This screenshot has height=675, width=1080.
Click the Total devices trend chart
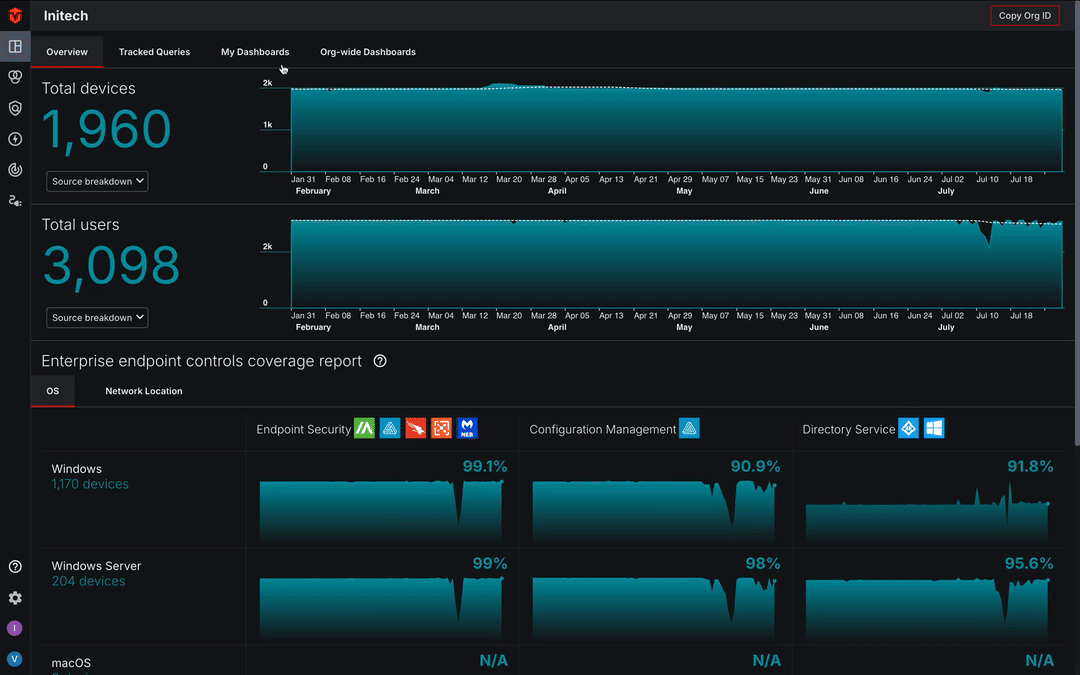point(676,129)
